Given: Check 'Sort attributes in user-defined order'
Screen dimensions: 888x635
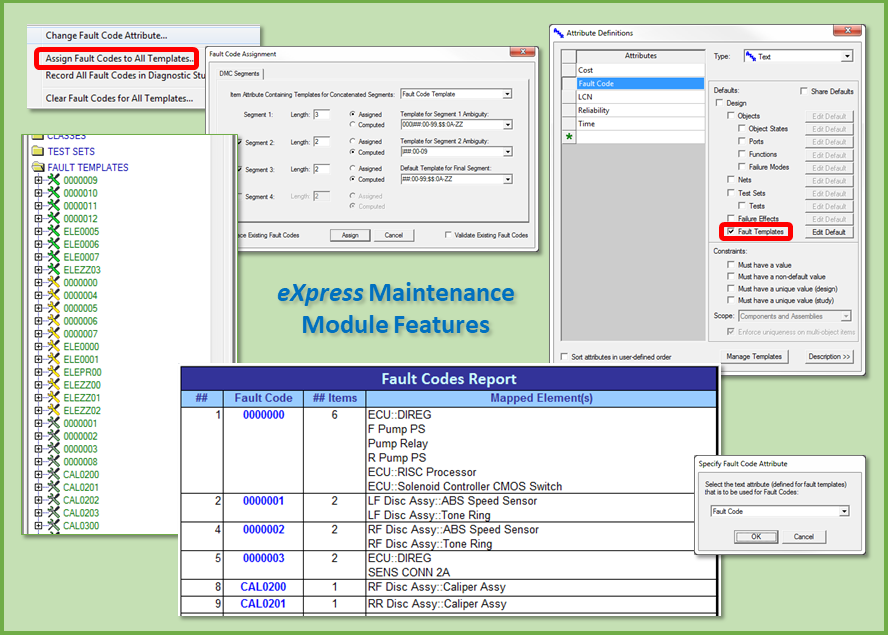Looking at the screenshot, I should (x=564, y=357).
